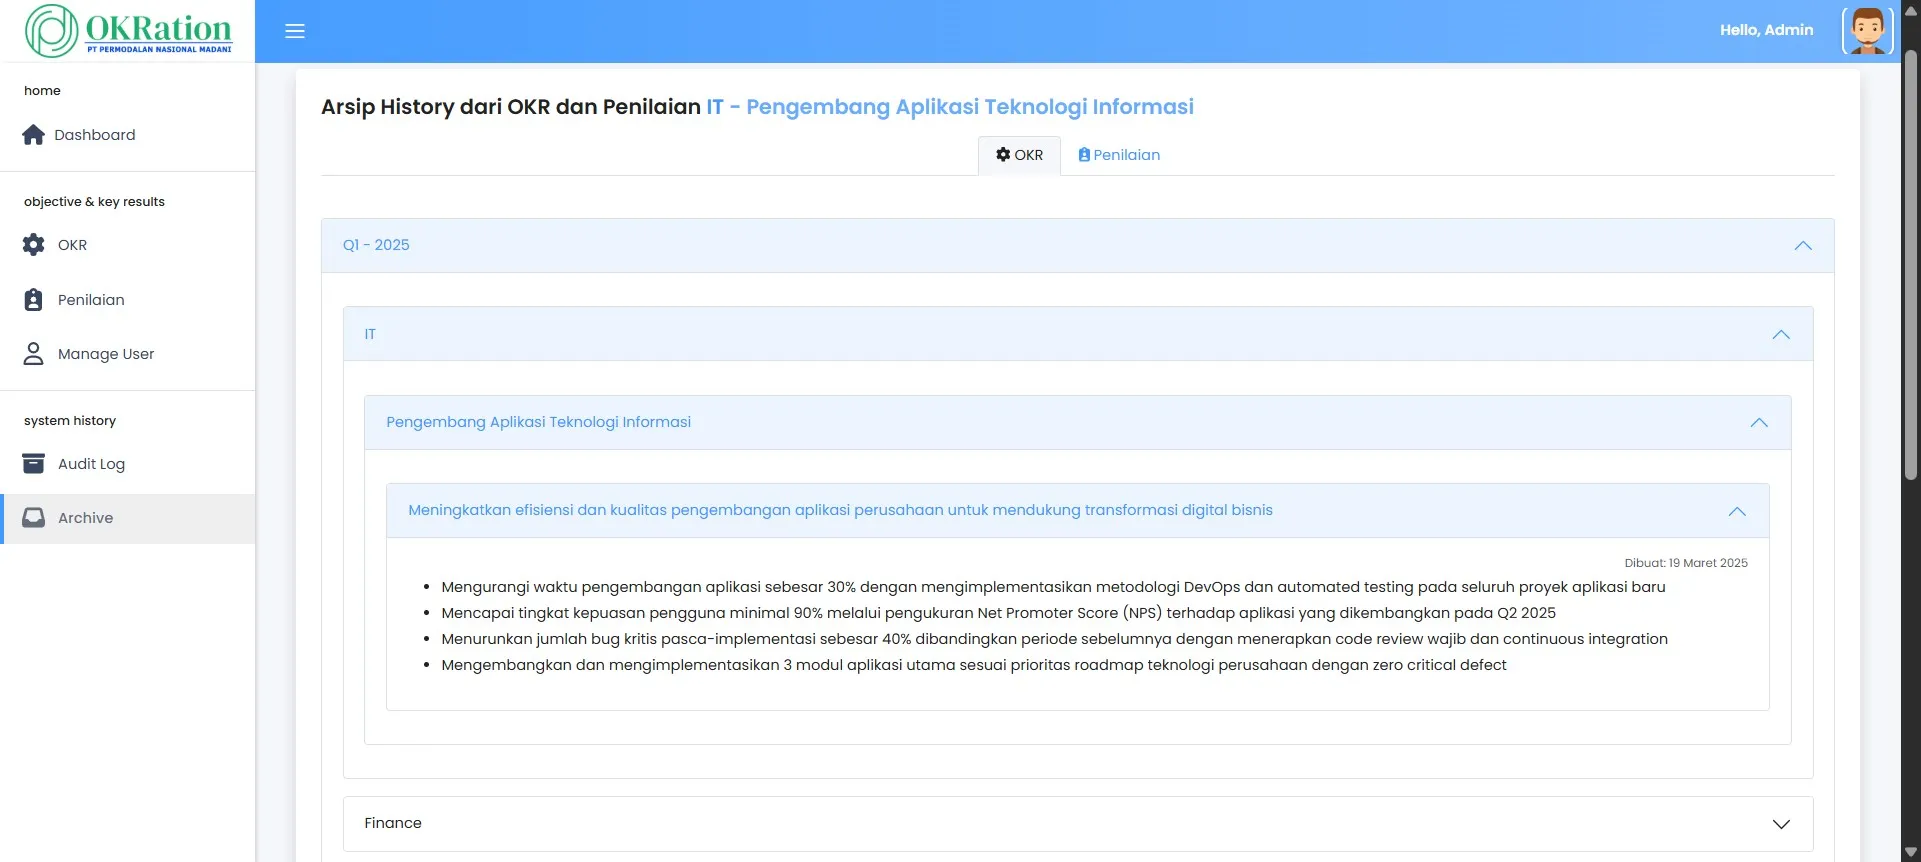This screenshot has height=862, width=1921.
Task: Switch to the OKR tab
Action: [x=1019, y=155]
